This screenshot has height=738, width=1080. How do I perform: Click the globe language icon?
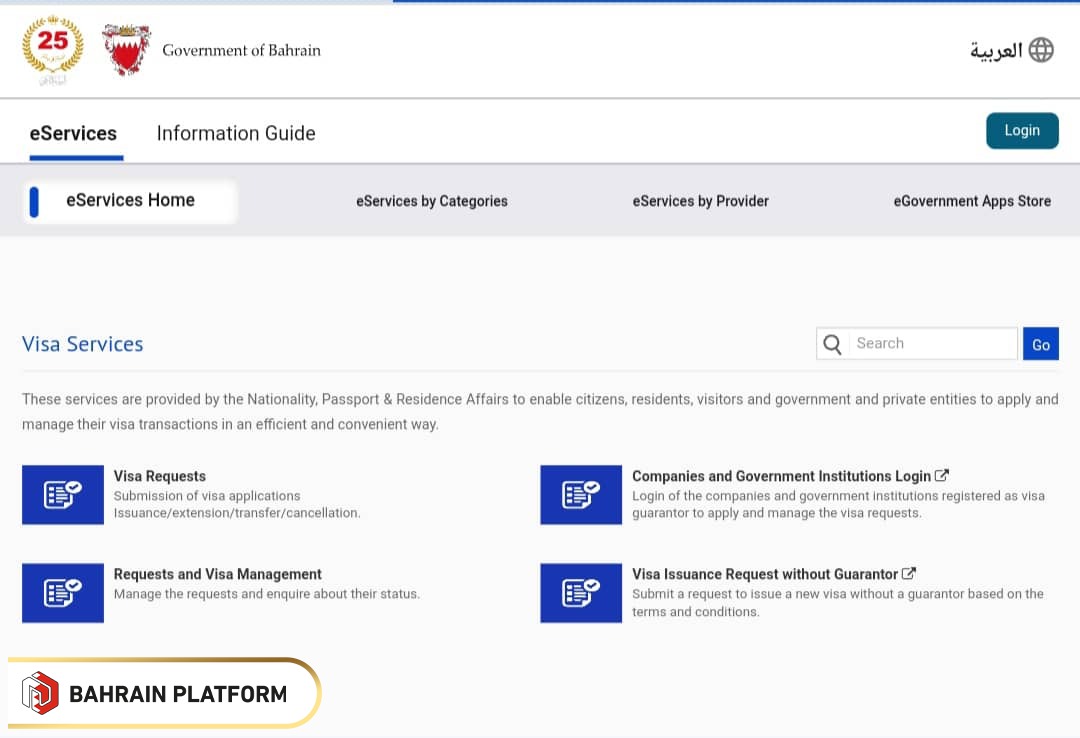1041,50
